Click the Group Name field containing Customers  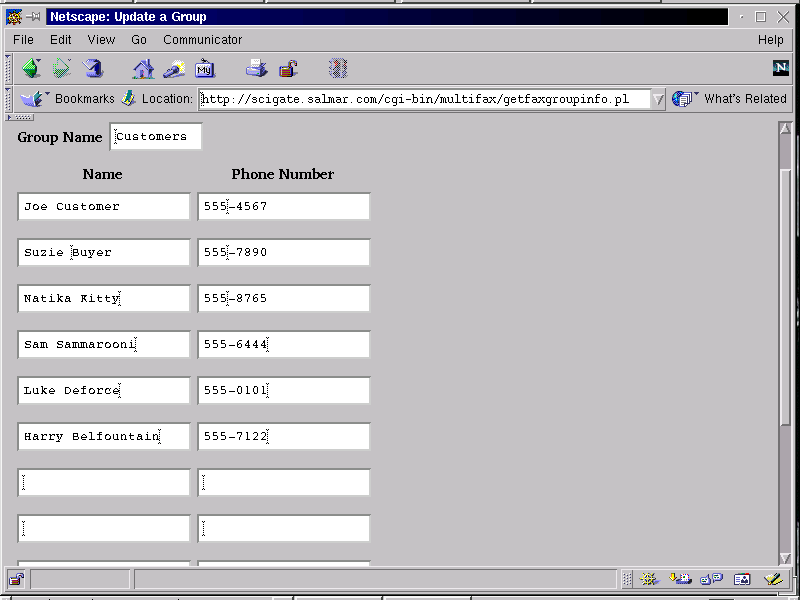[x=155, y=137]
